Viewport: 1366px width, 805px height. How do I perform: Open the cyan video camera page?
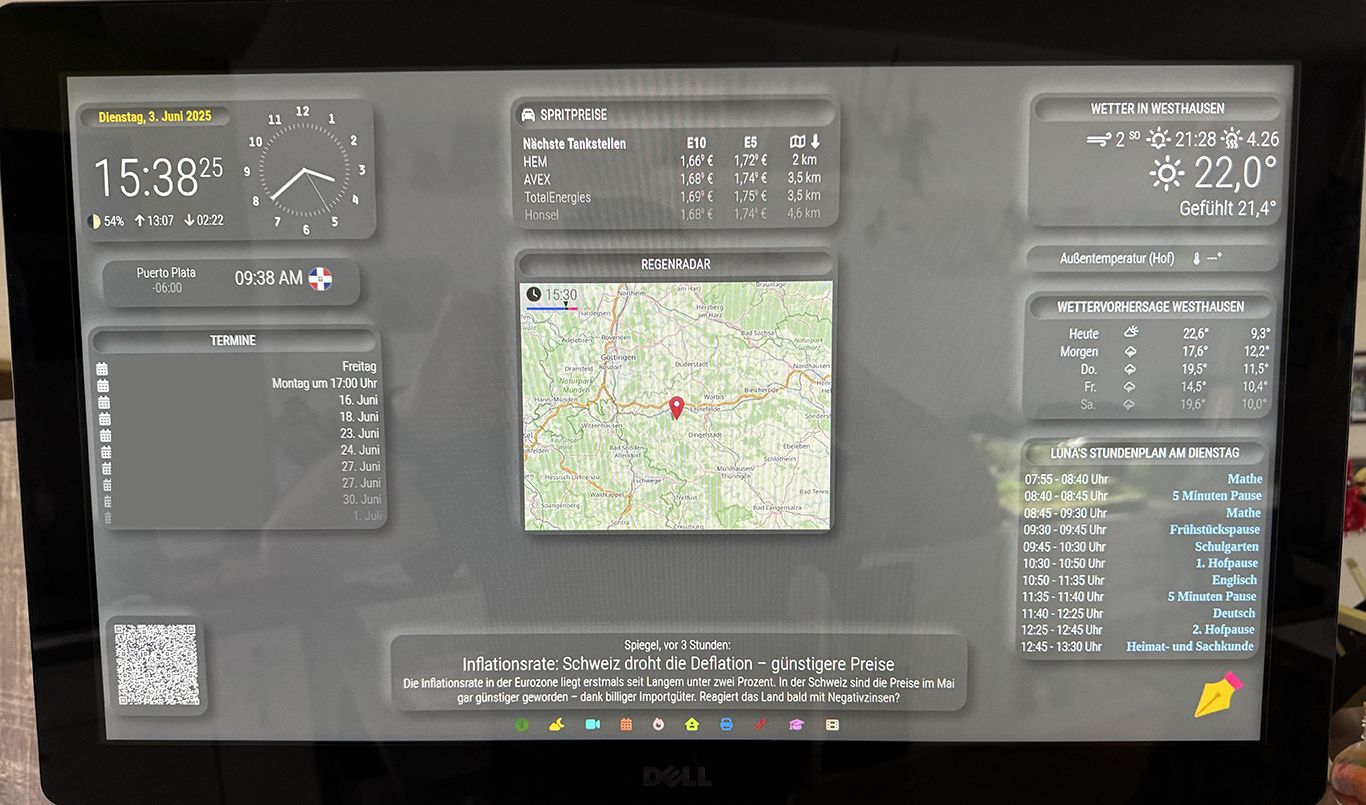point(592,724)
